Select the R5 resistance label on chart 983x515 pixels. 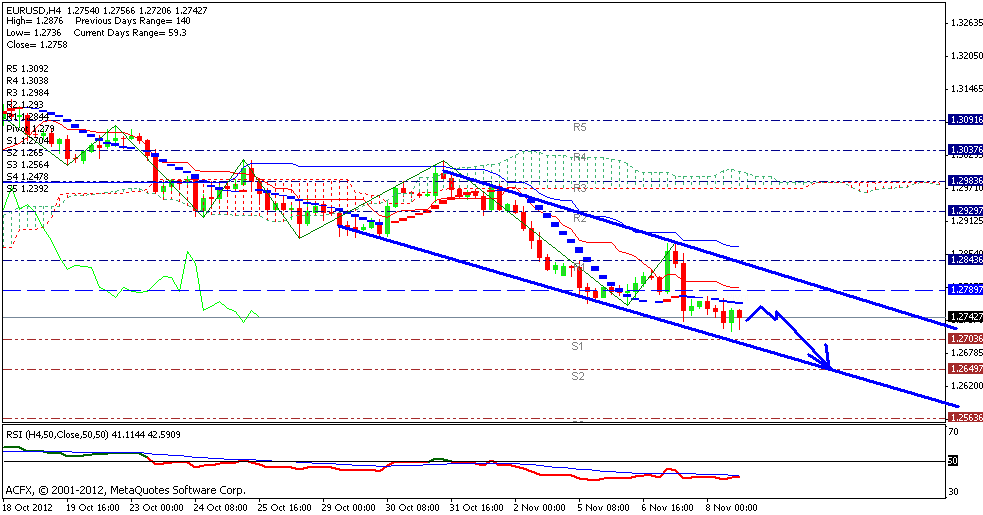(x=579, y=128)
